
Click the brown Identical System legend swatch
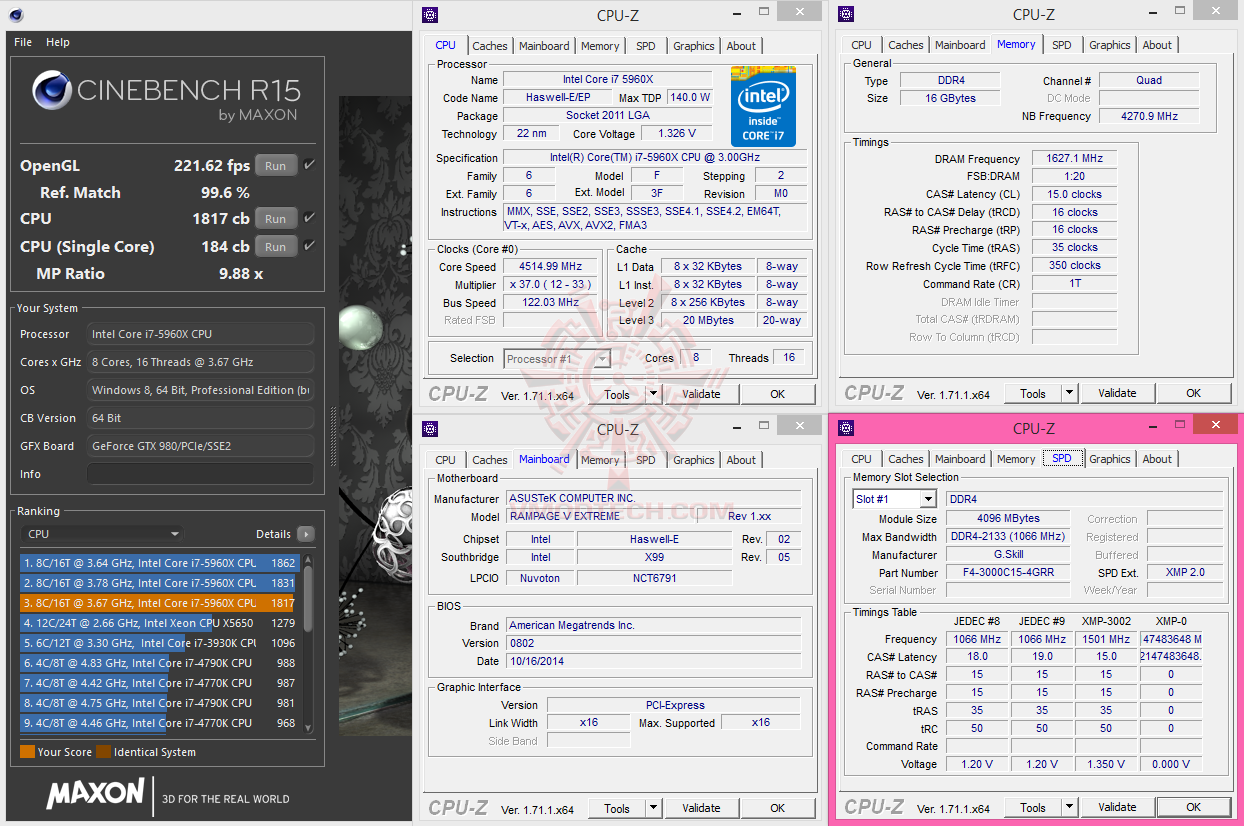(103, 752)
